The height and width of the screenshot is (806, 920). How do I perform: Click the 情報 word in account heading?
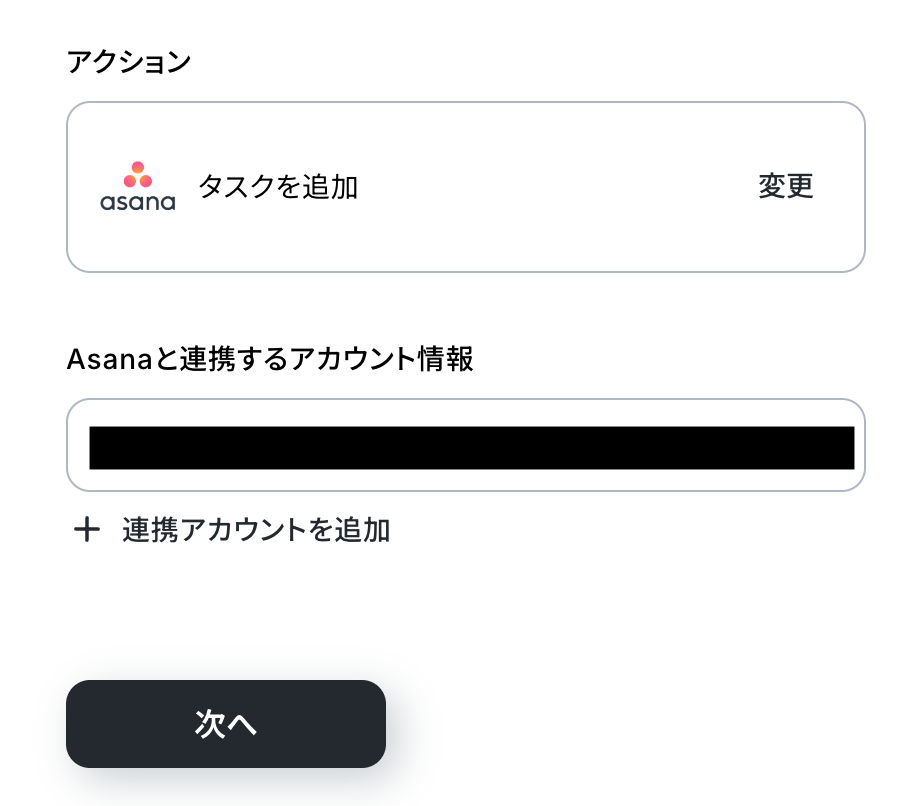(x=446, y=358)
